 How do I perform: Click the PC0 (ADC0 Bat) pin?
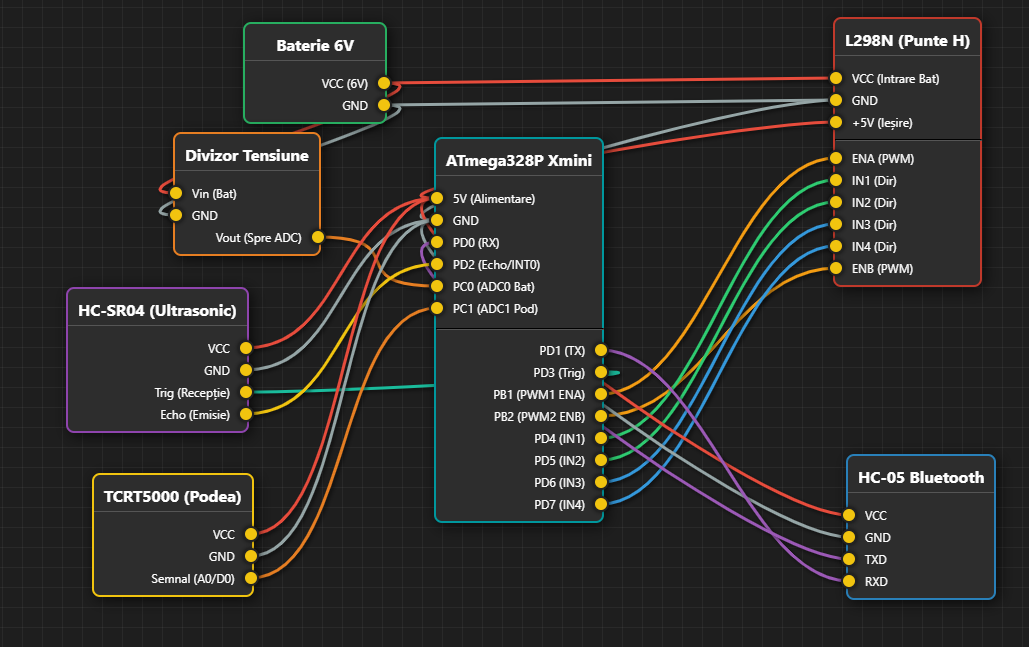coord(436,286)
